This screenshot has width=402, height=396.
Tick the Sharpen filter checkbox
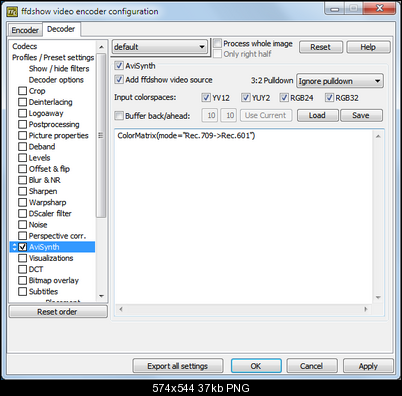click(x=22, y=191)
